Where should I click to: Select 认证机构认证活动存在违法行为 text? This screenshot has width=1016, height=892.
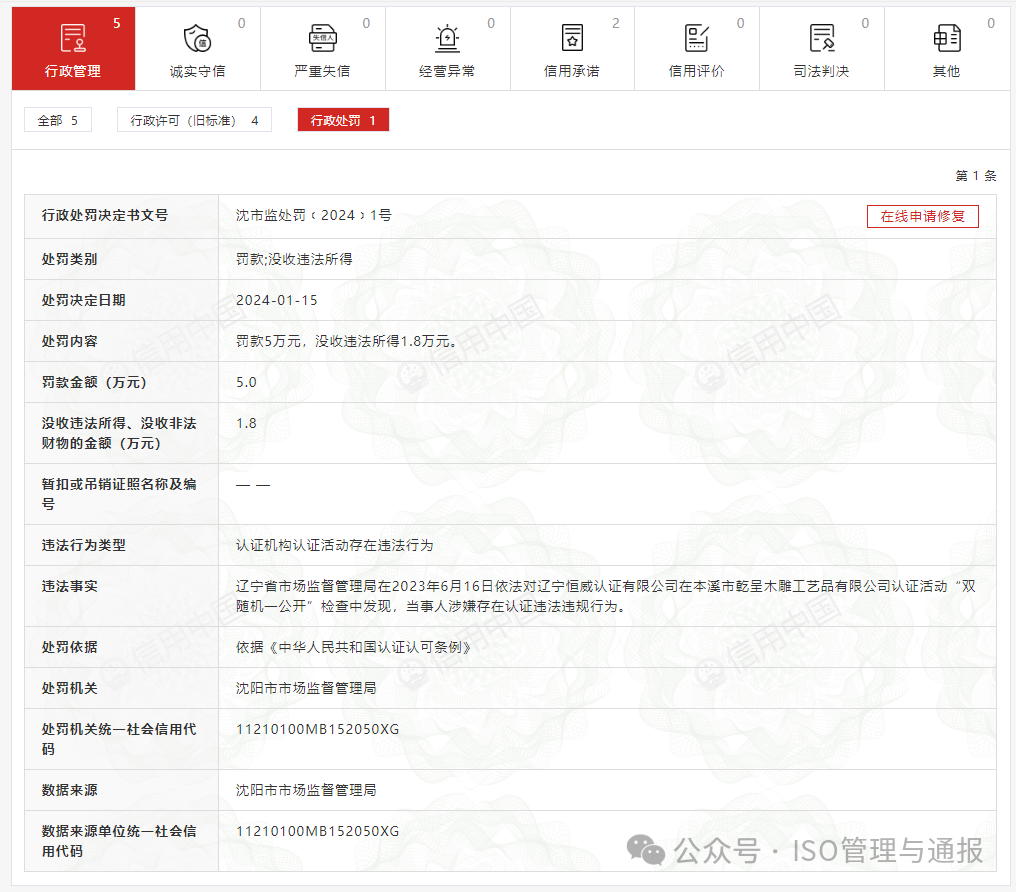[334, 545]
